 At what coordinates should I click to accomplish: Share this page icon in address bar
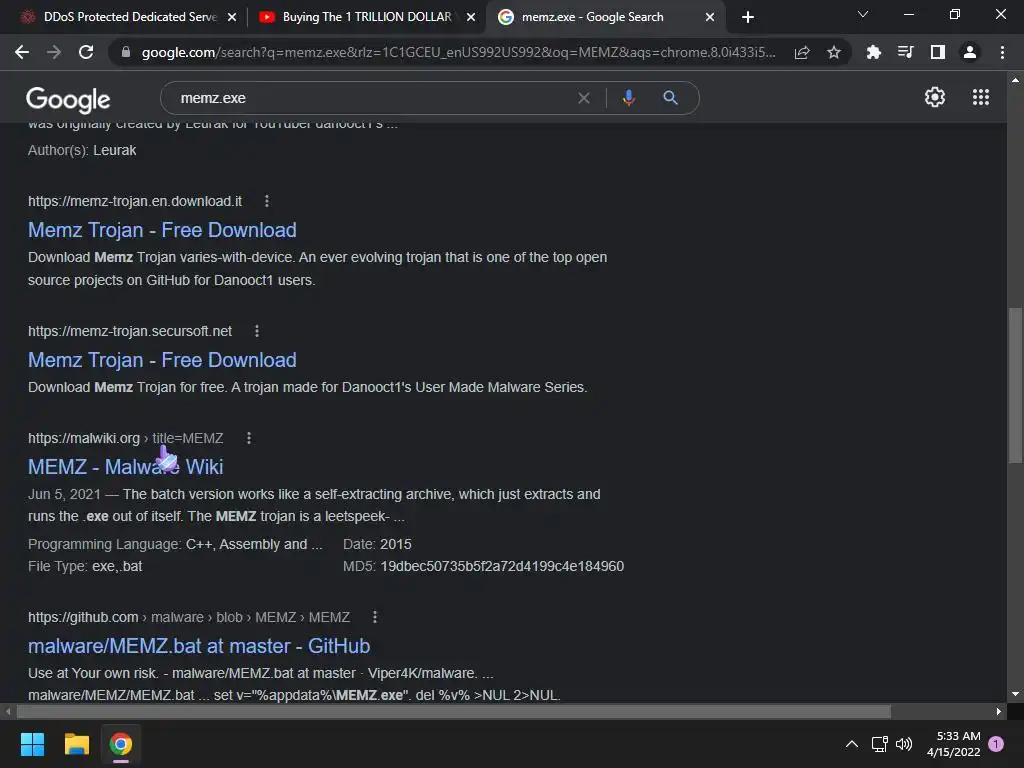tap(802, 52)
